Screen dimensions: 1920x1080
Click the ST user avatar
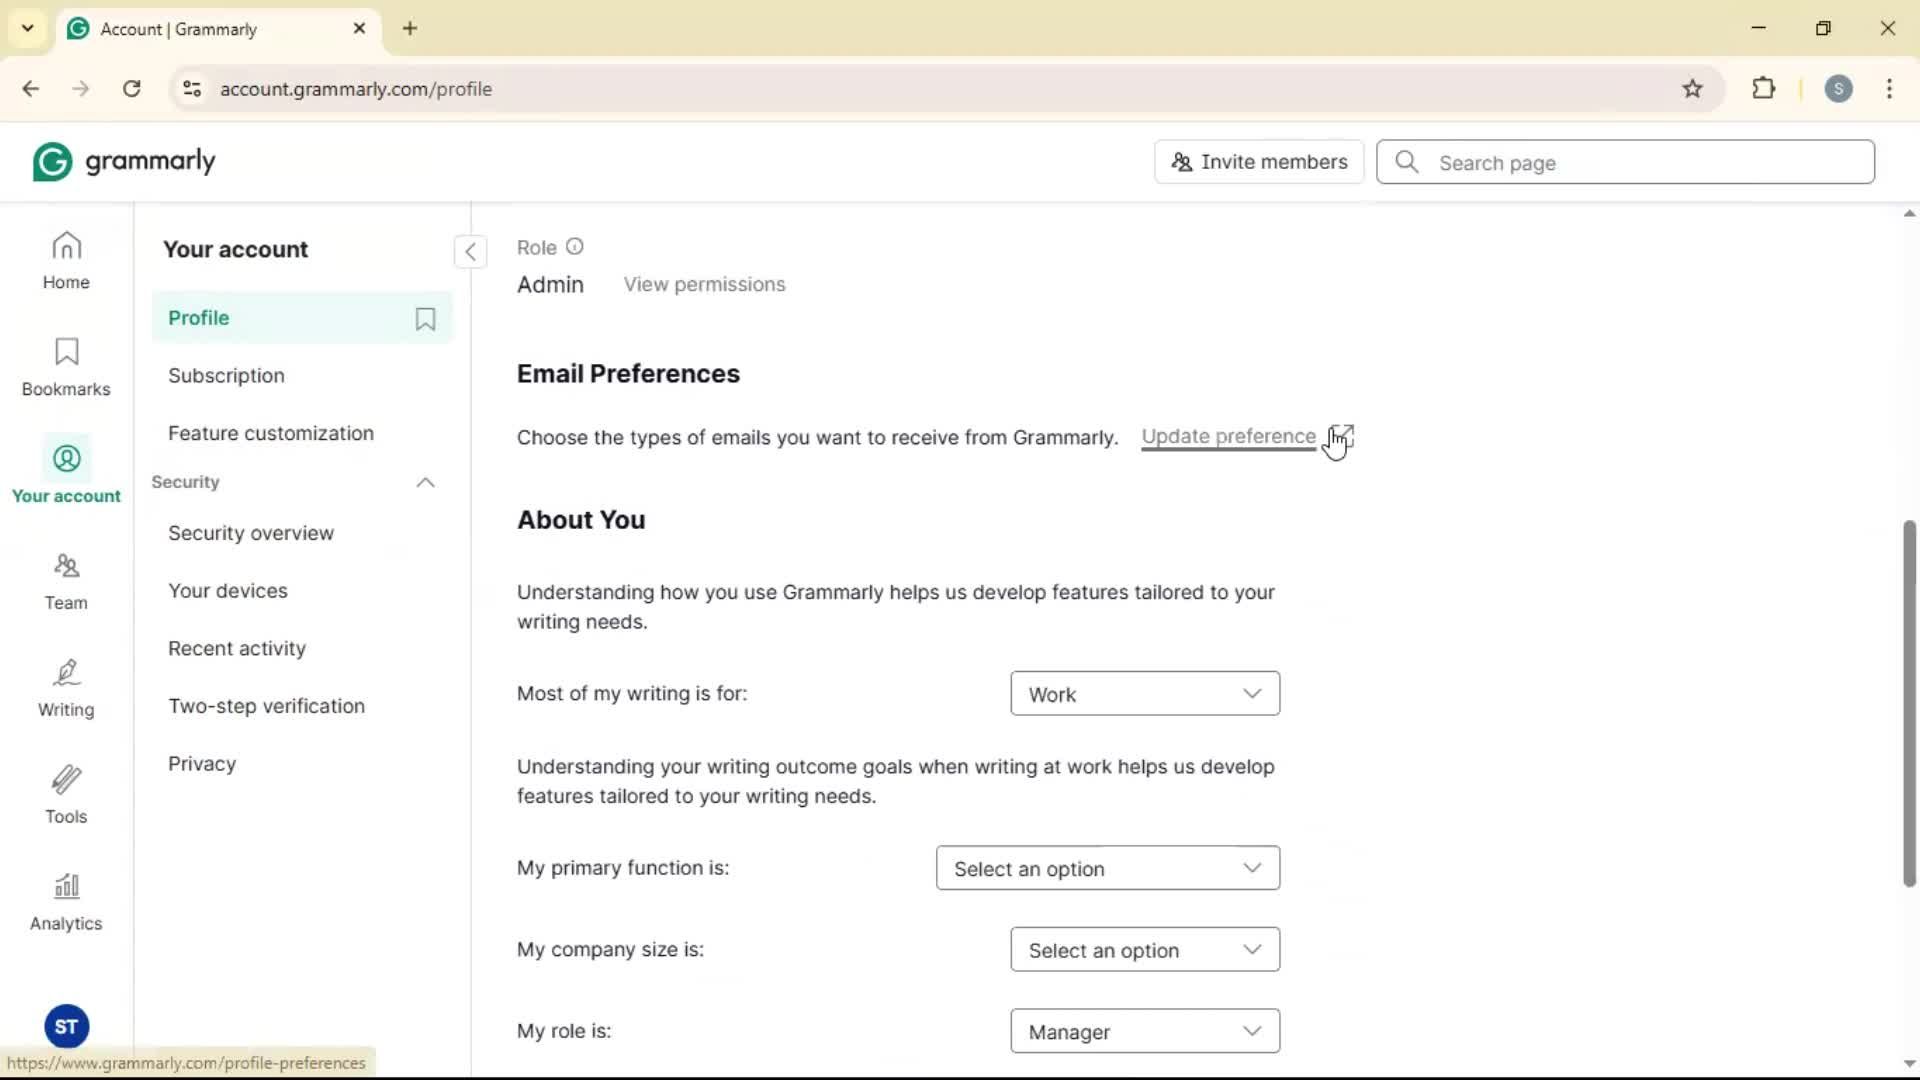[66, 1026]
